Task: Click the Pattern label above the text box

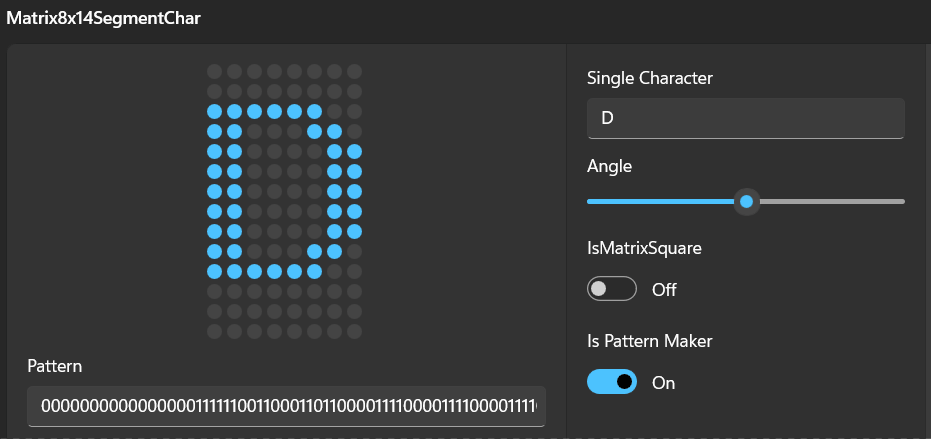Action: tap(55, 367)
